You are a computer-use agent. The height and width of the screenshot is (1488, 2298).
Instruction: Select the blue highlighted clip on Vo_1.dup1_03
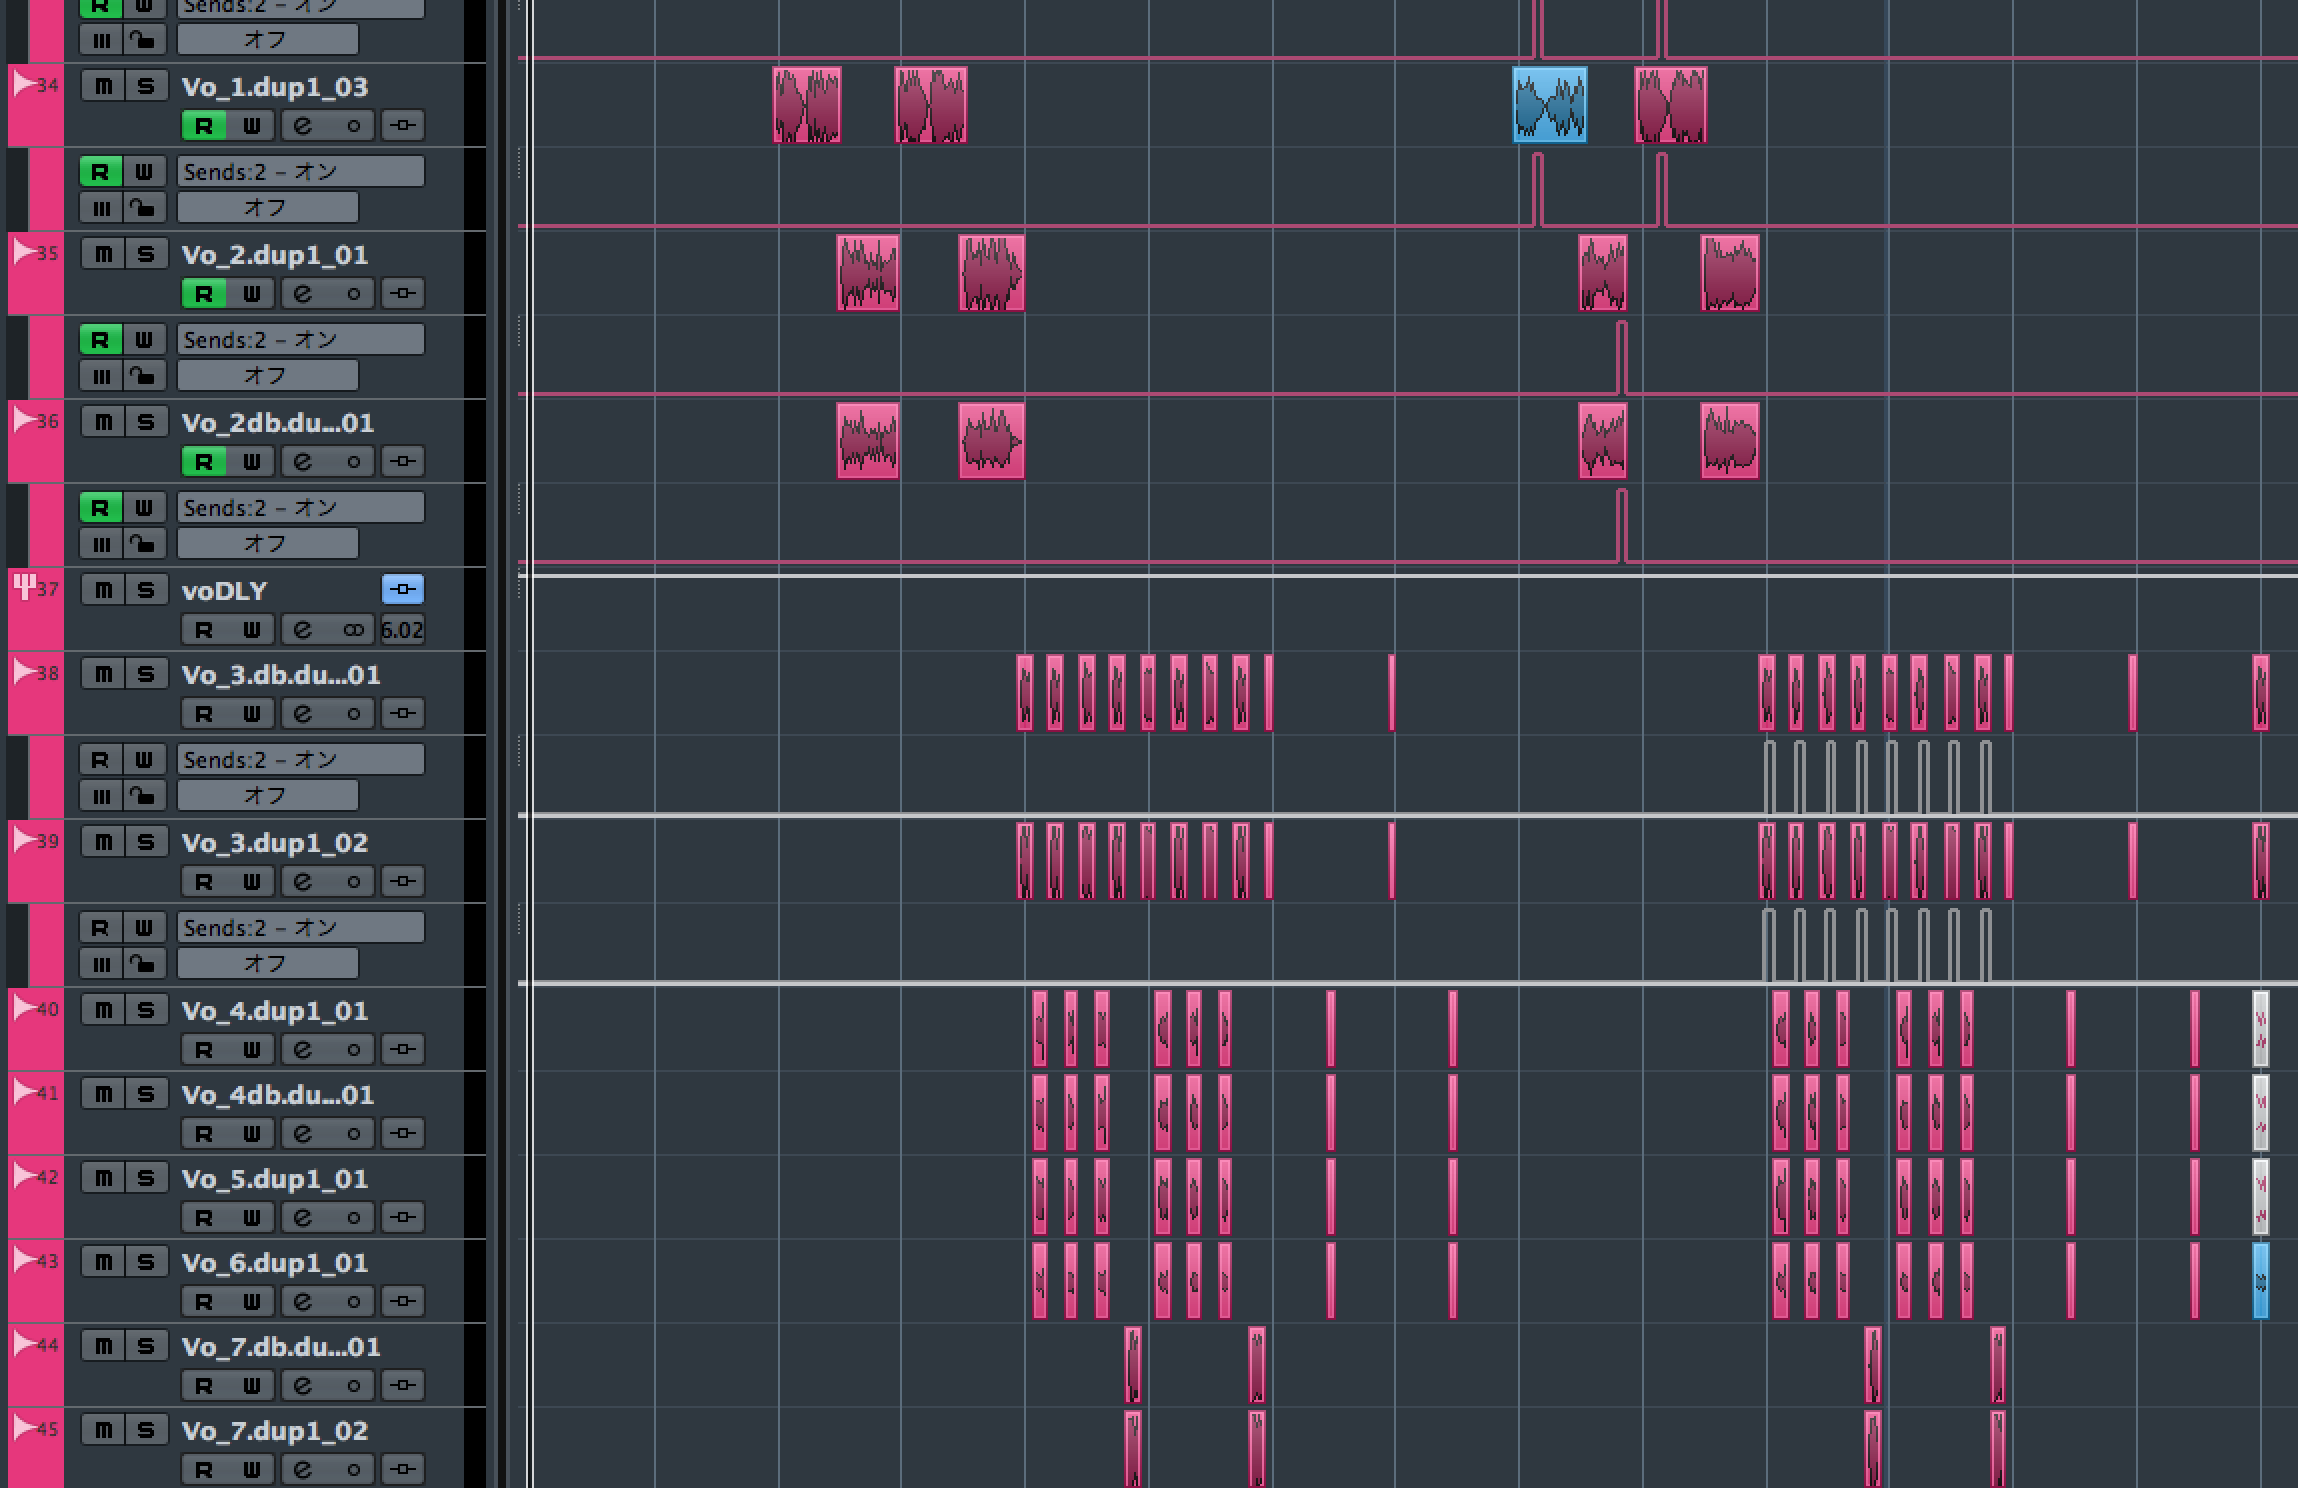tap(1550, 105)
